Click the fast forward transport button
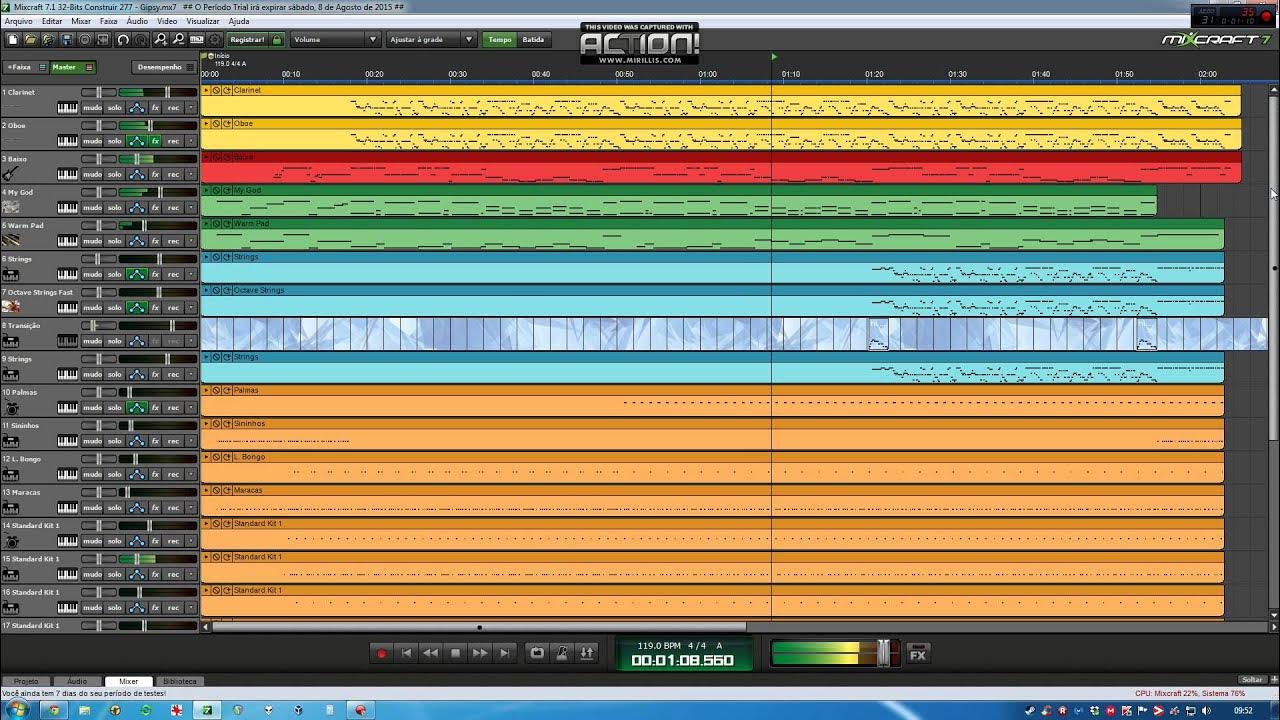 coord(480,653)
